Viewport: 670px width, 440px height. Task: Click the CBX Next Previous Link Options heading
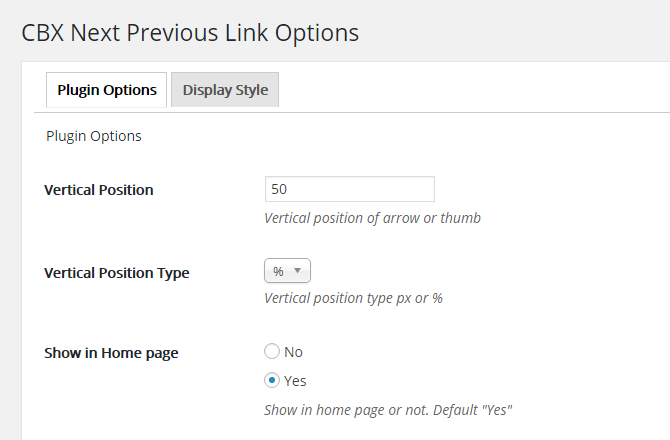click(190, 32)
